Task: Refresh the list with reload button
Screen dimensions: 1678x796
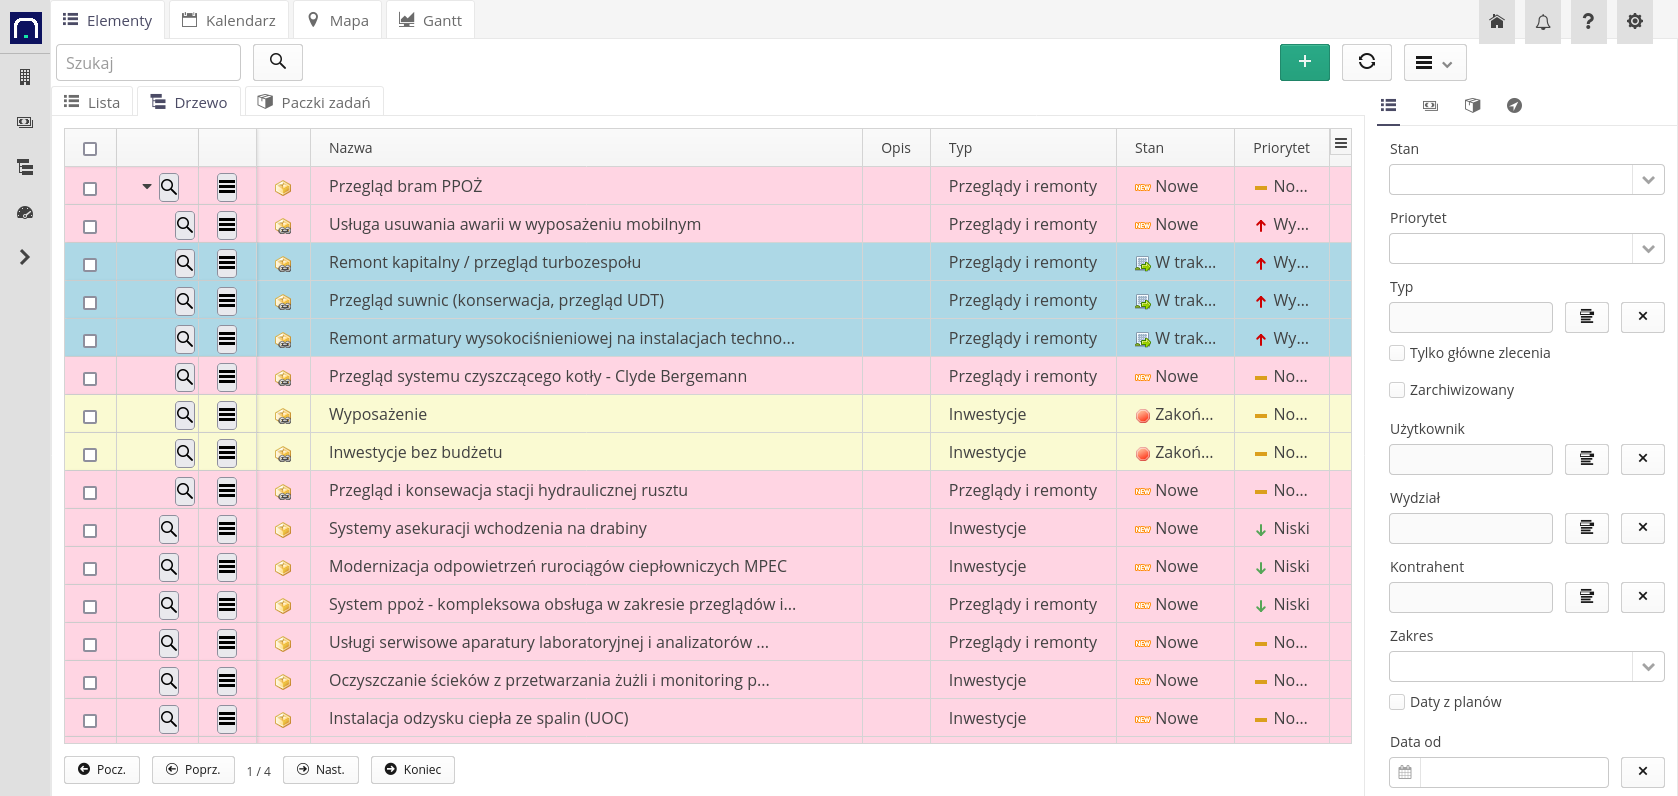Action: (1366, 62)
